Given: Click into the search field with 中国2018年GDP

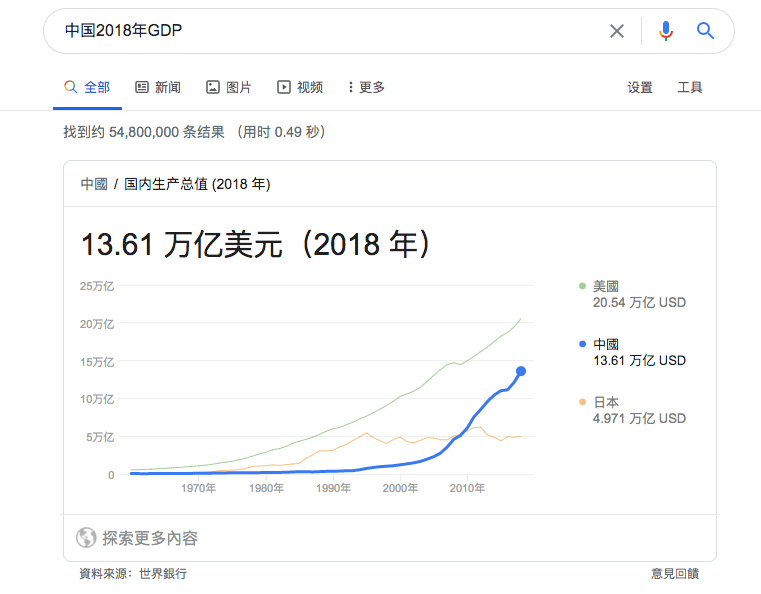Looking at the screenshot, I should point(320,31).
